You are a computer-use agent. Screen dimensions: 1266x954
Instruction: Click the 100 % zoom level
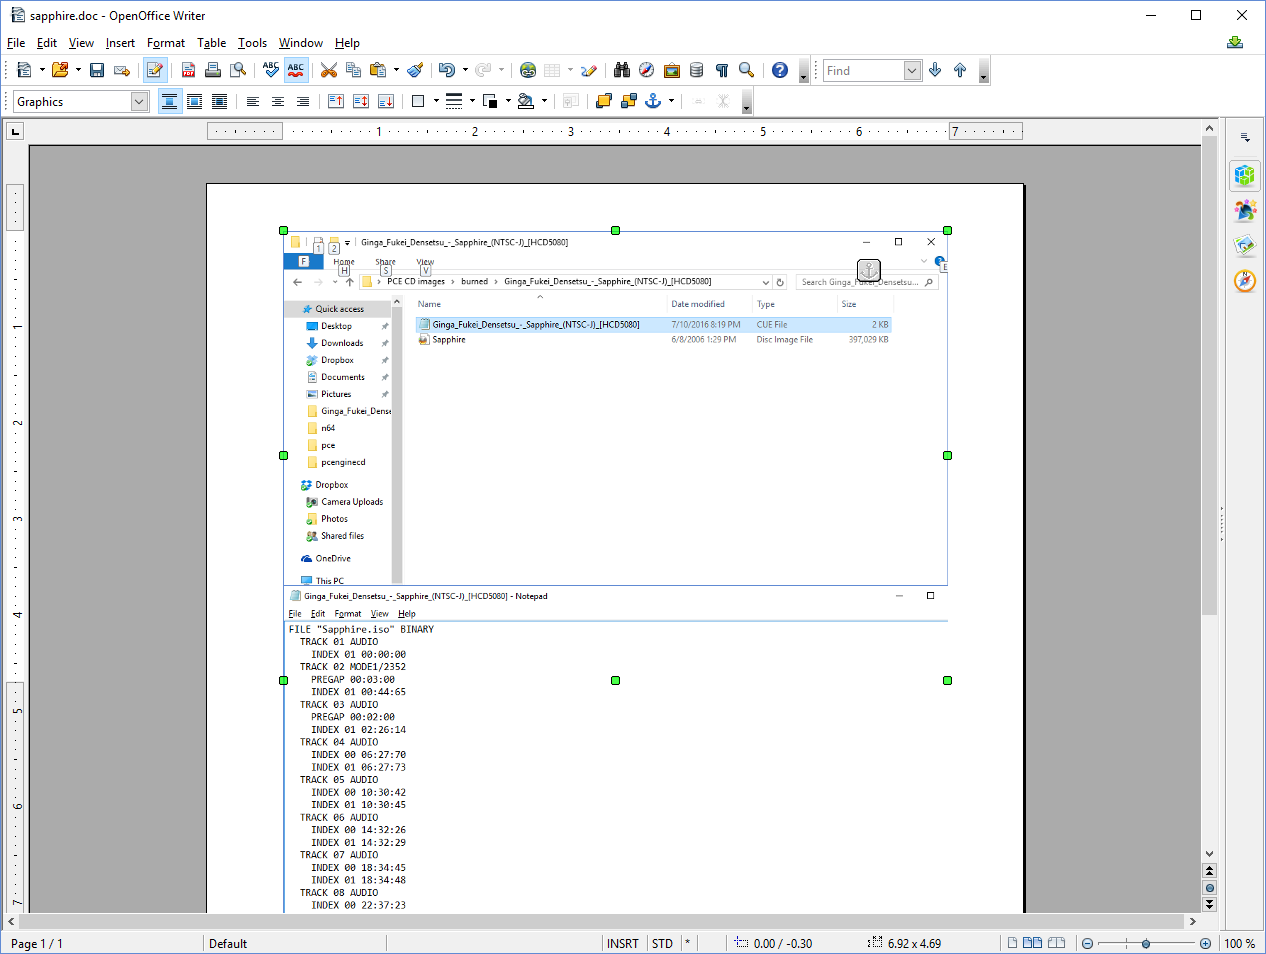click(x=1240, y=943)
